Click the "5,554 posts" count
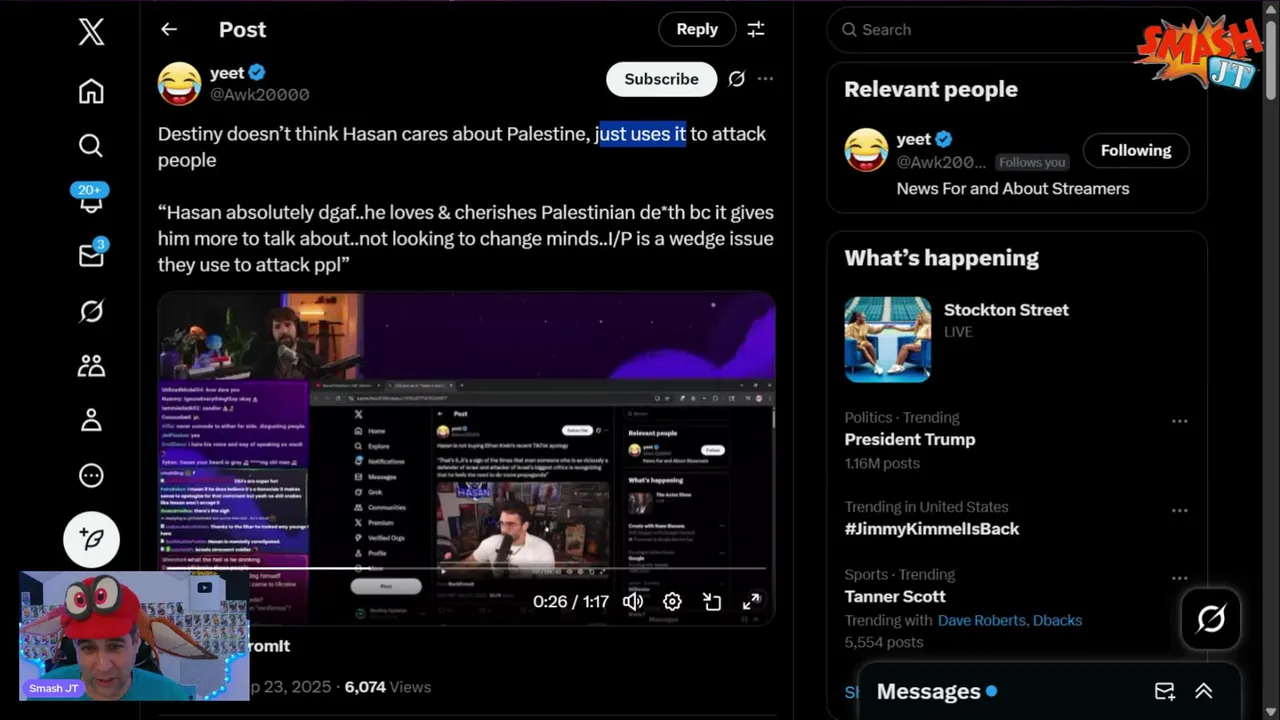This screenshot has height=720, width=1280. coord(884,643)
